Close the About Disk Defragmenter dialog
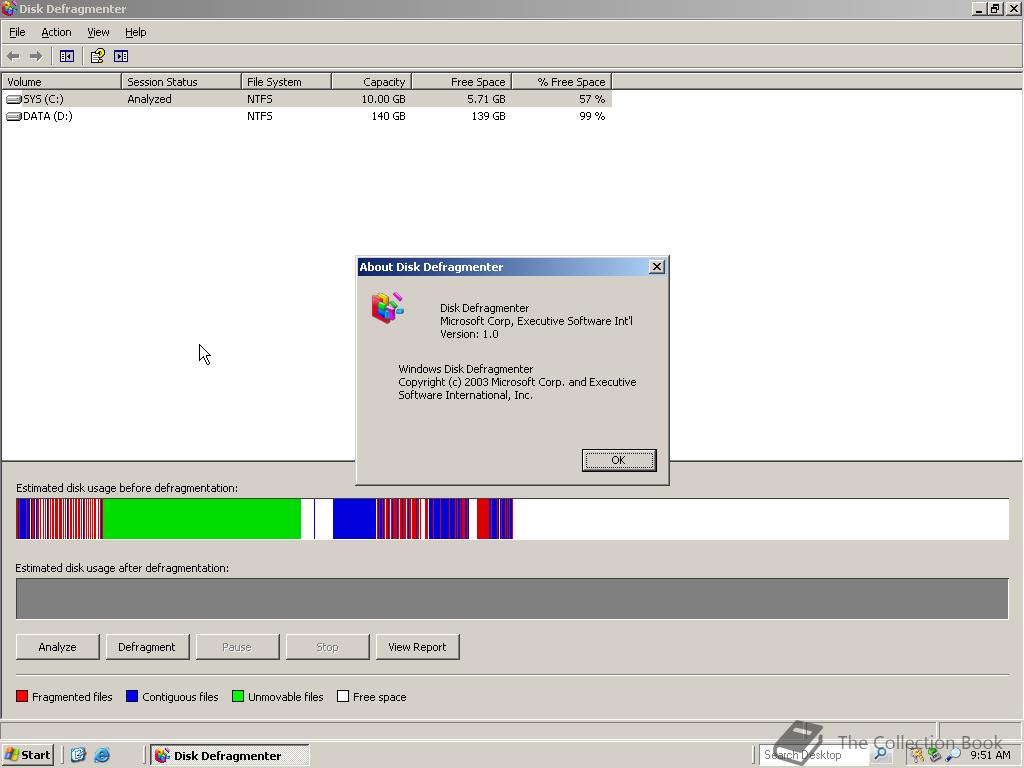1024x768 pixels. (656, 266)
